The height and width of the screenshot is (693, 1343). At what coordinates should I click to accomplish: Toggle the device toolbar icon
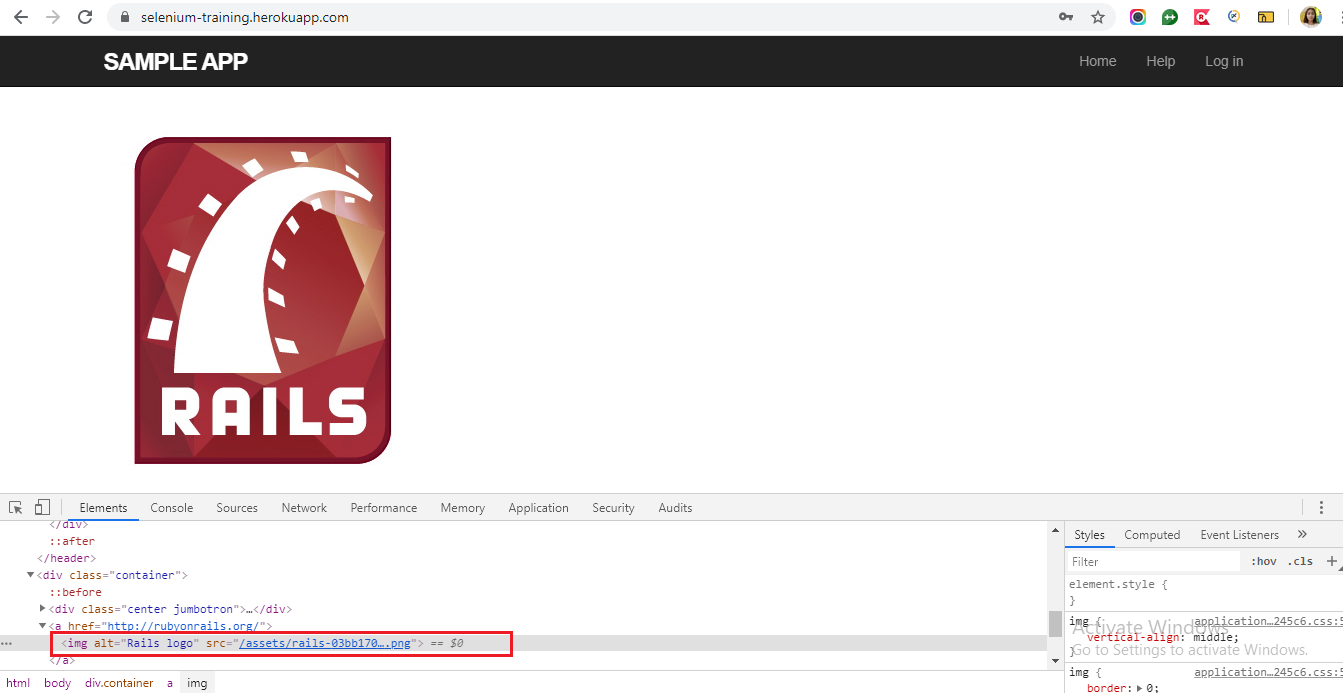pyautogui.click(x=42, y=507)
